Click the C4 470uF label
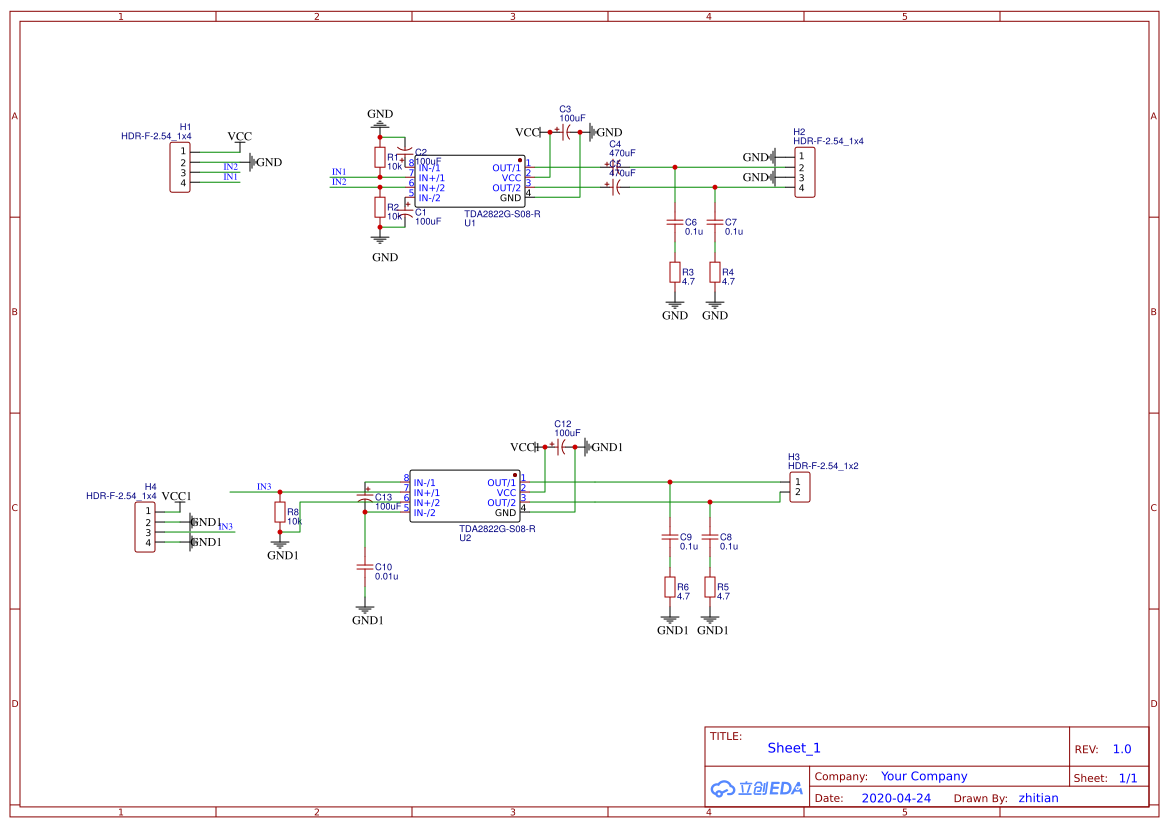 coord(622,148)
